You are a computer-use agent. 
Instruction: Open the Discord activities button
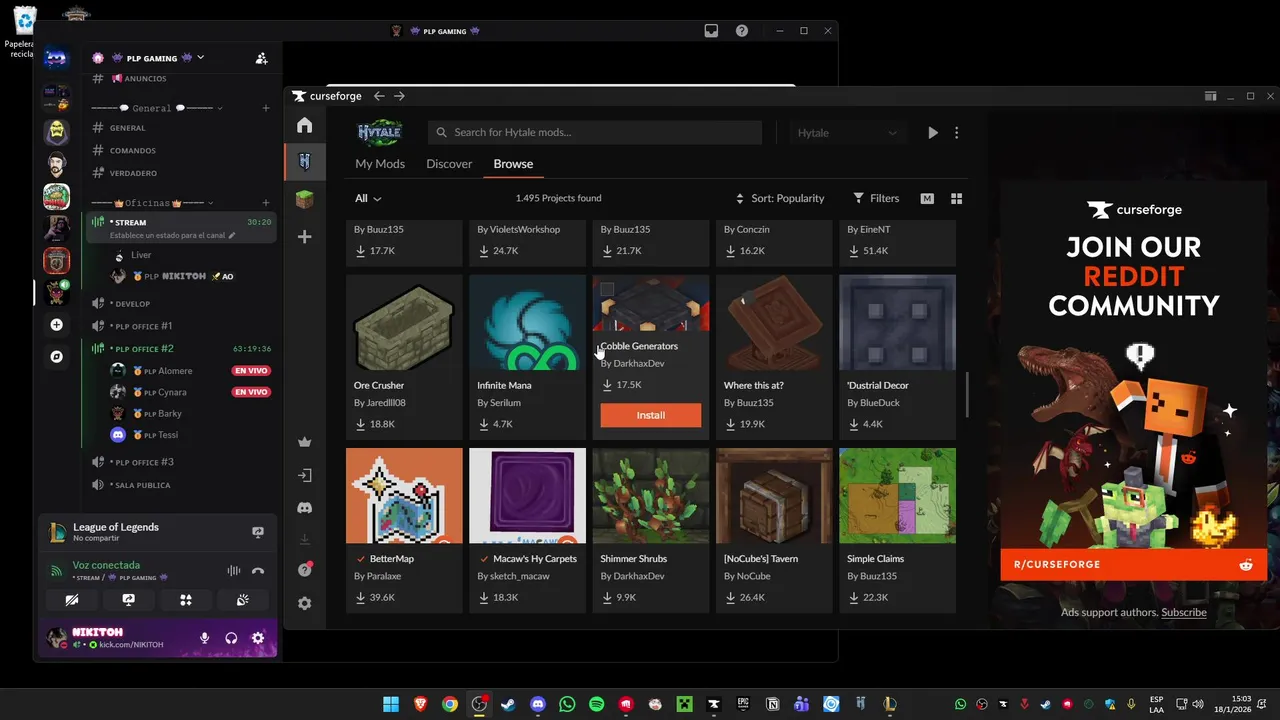coord(186,600)
